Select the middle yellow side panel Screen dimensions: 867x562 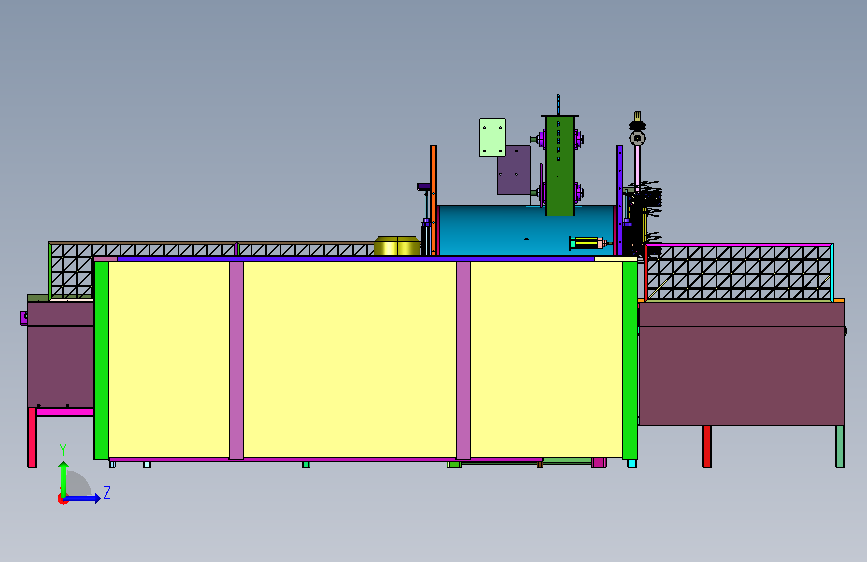(x=350, y=360)
